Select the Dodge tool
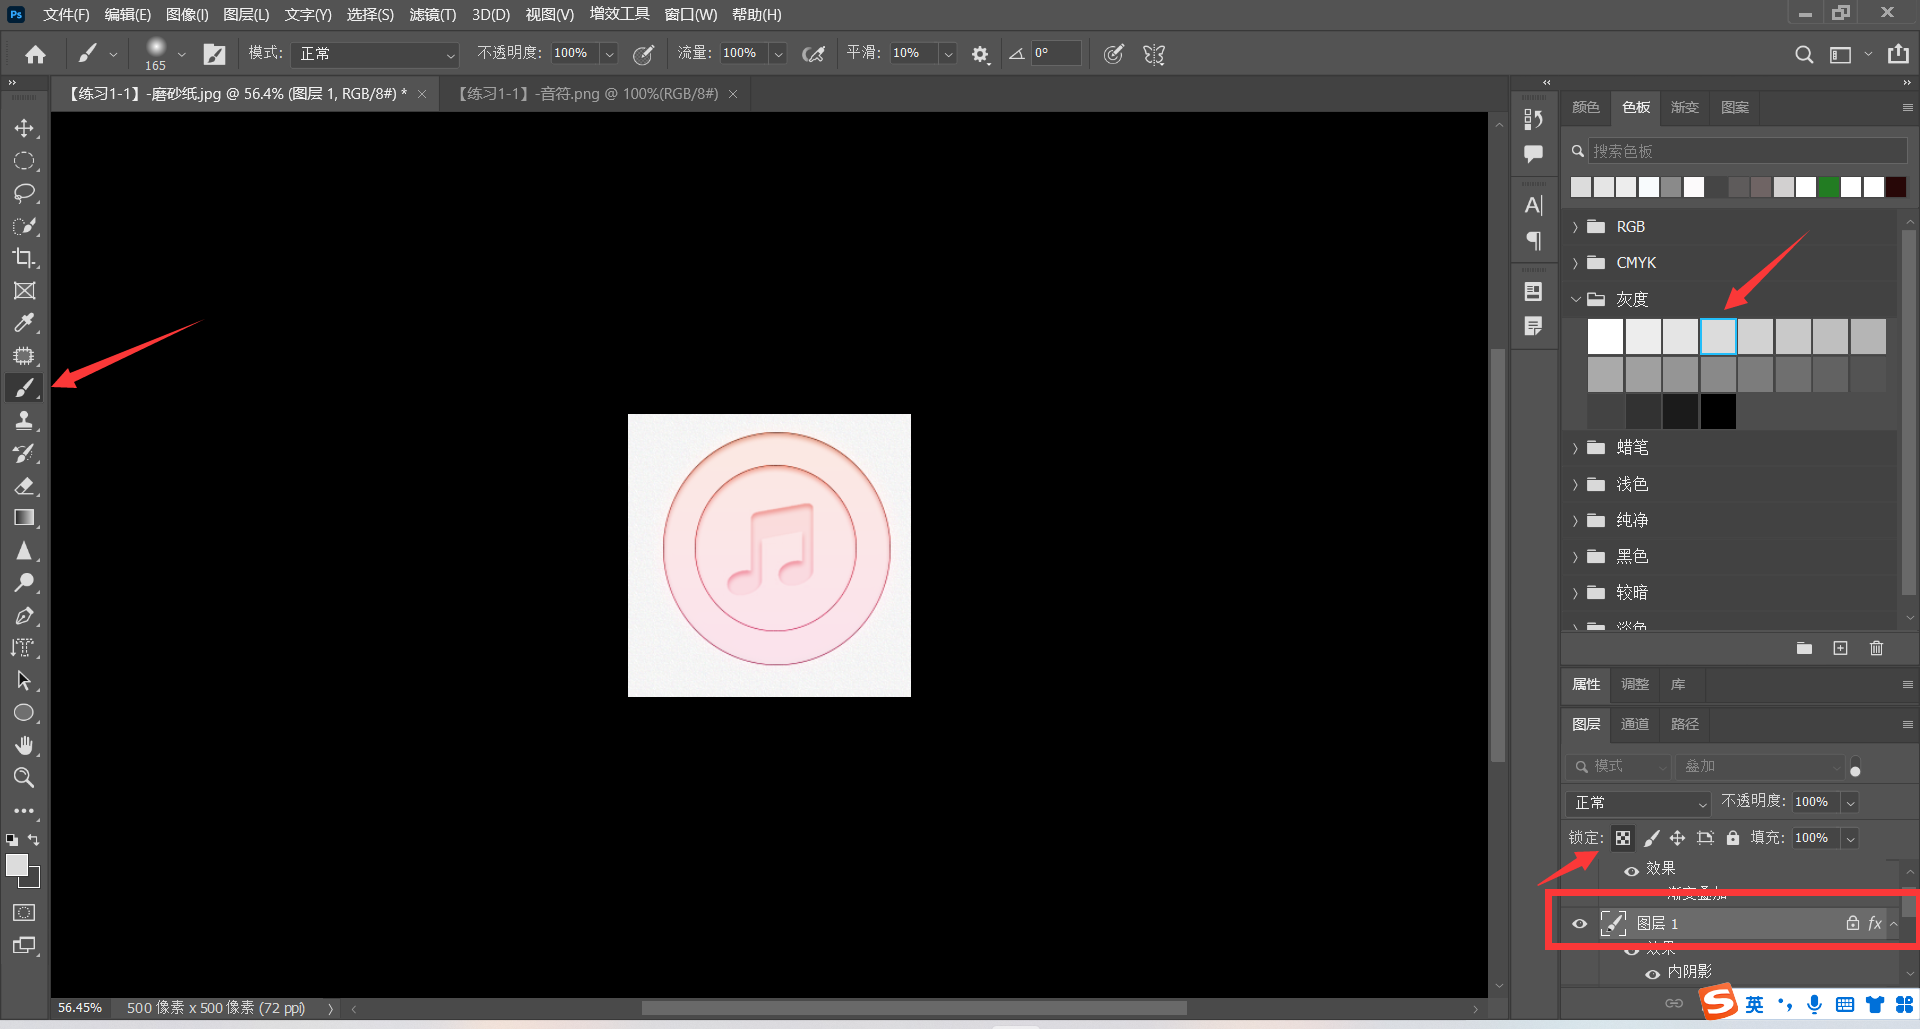 point(24,583)
